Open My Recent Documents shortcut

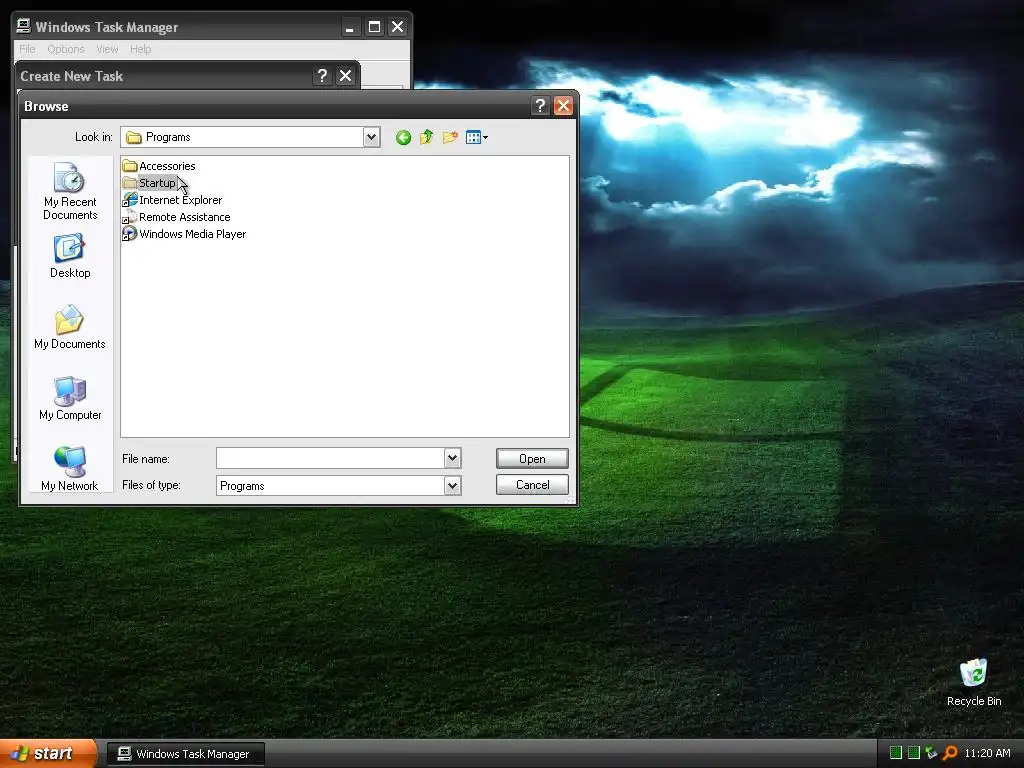point(70,191)
